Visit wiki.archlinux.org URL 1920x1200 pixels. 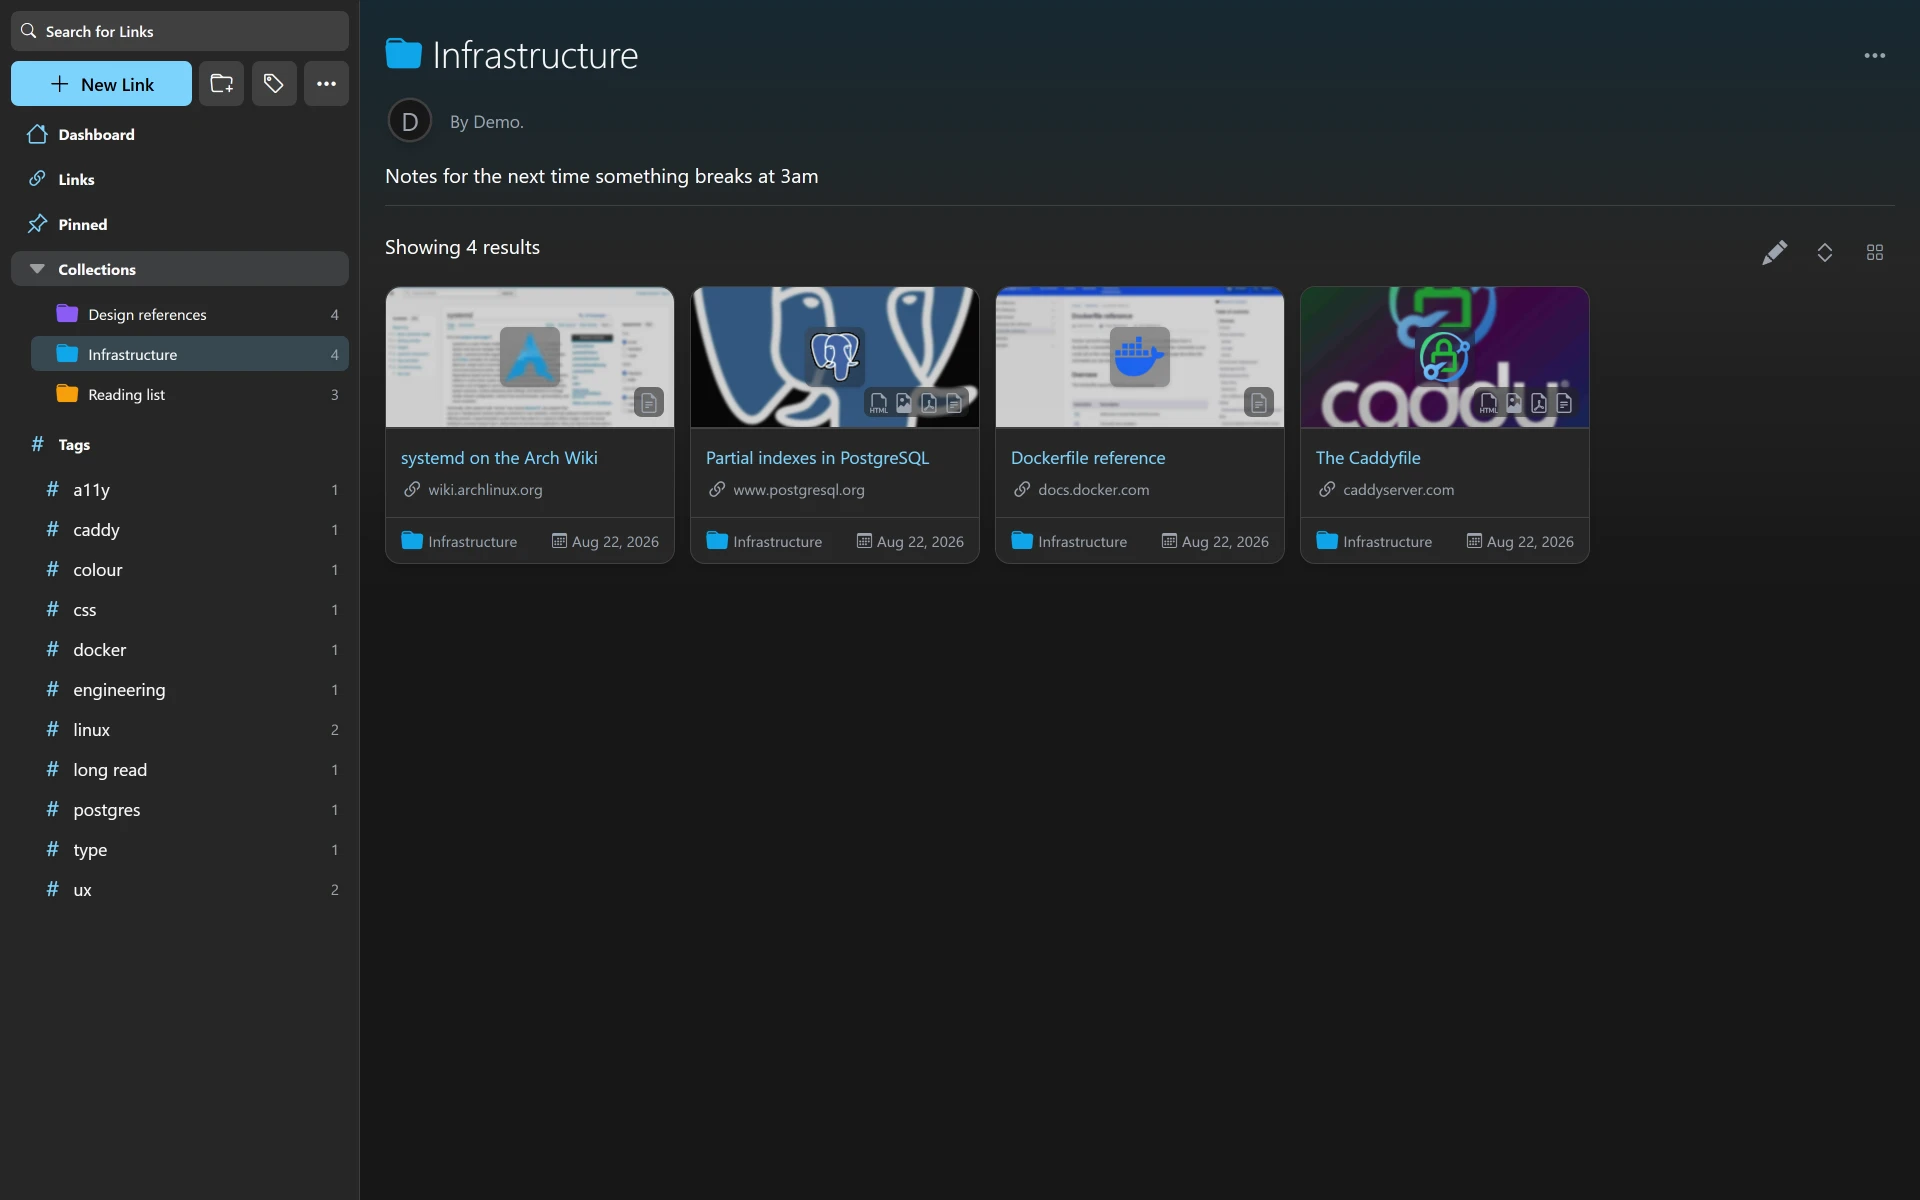tap(485, 490)
